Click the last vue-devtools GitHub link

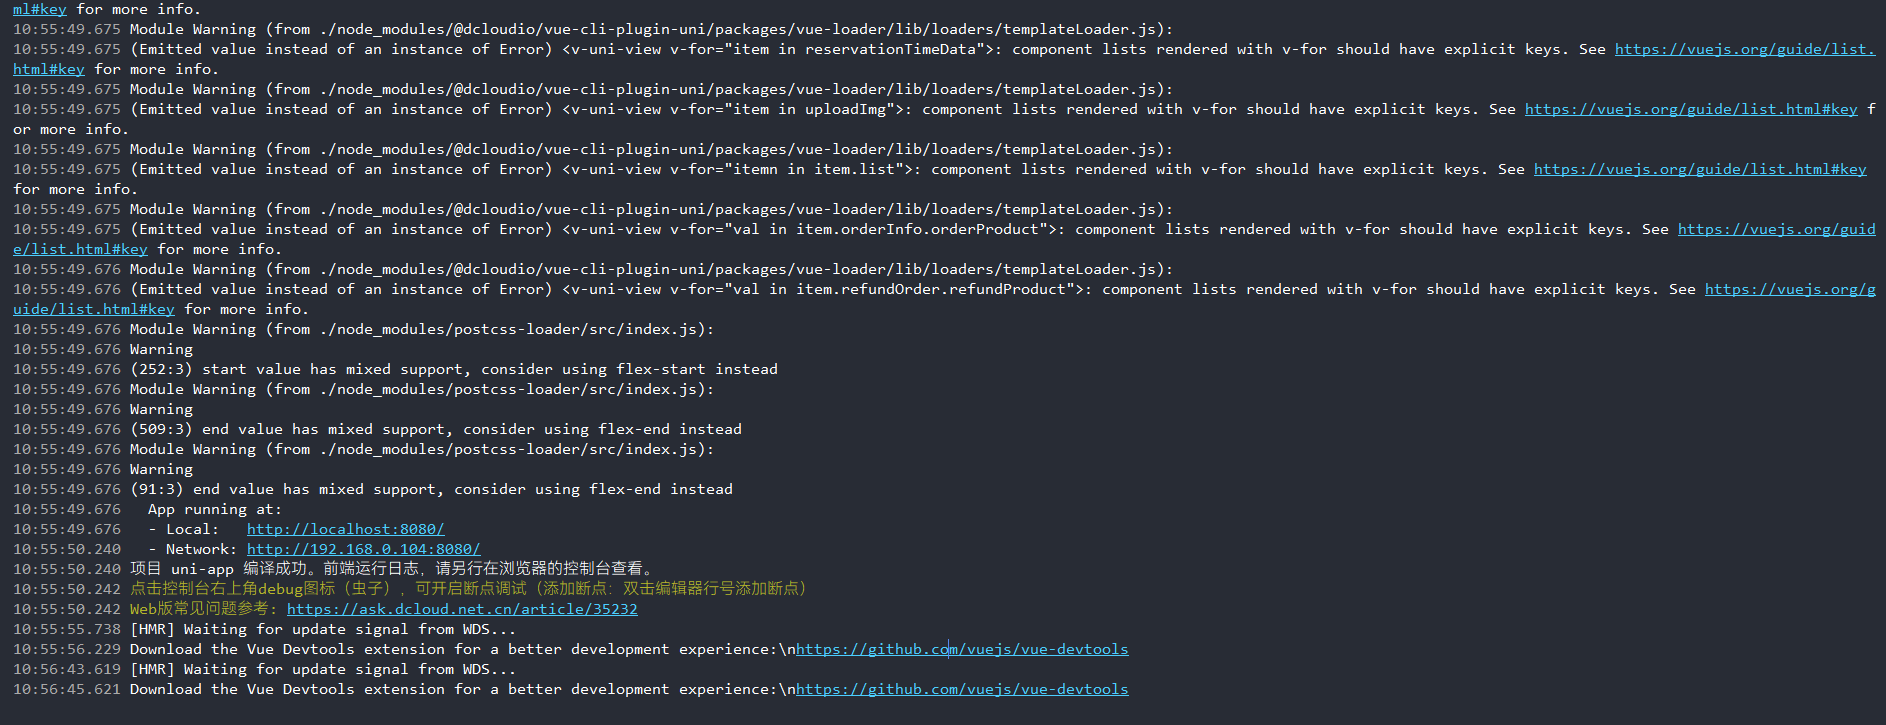962,689
